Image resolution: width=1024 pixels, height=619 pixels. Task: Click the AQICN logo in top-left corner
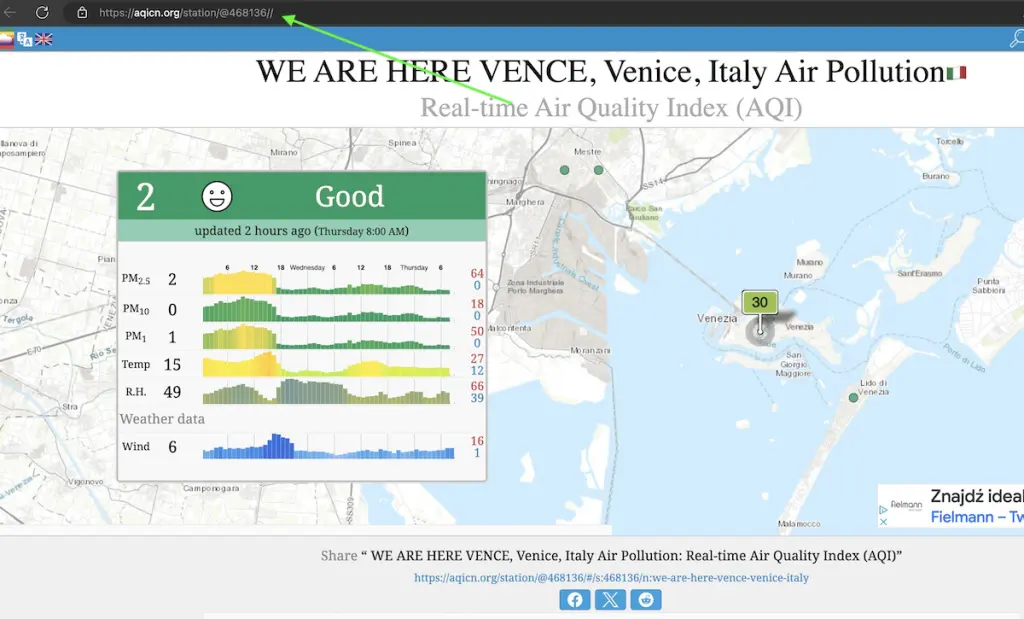[6, 39]
